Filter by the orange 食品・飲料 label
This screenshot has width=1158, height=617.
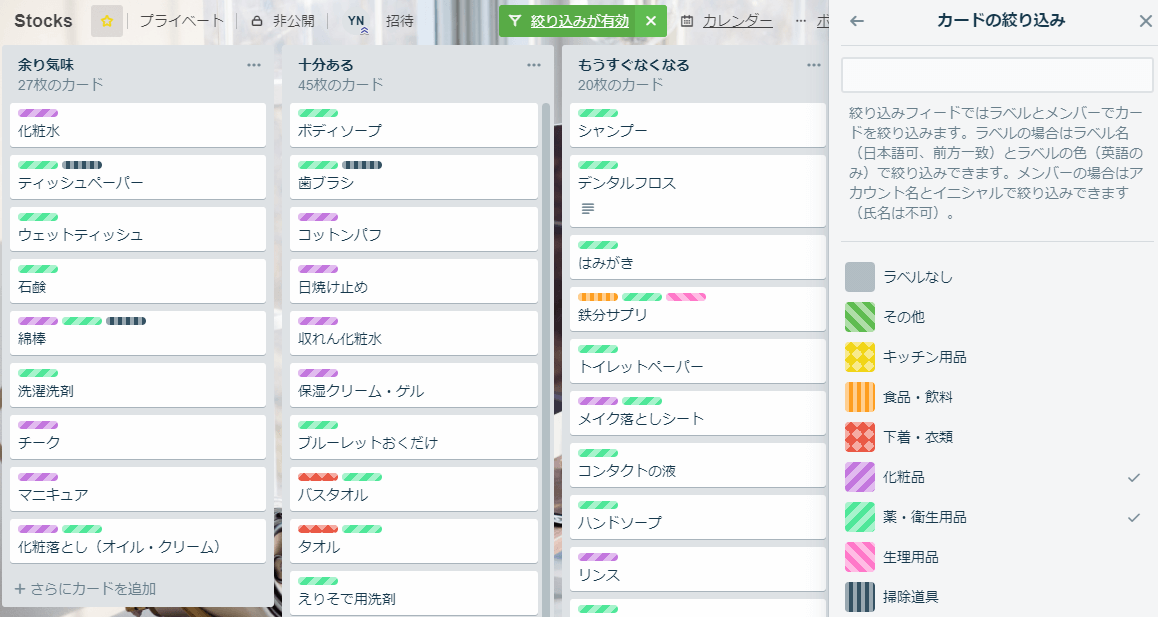(x=997, y=397)
